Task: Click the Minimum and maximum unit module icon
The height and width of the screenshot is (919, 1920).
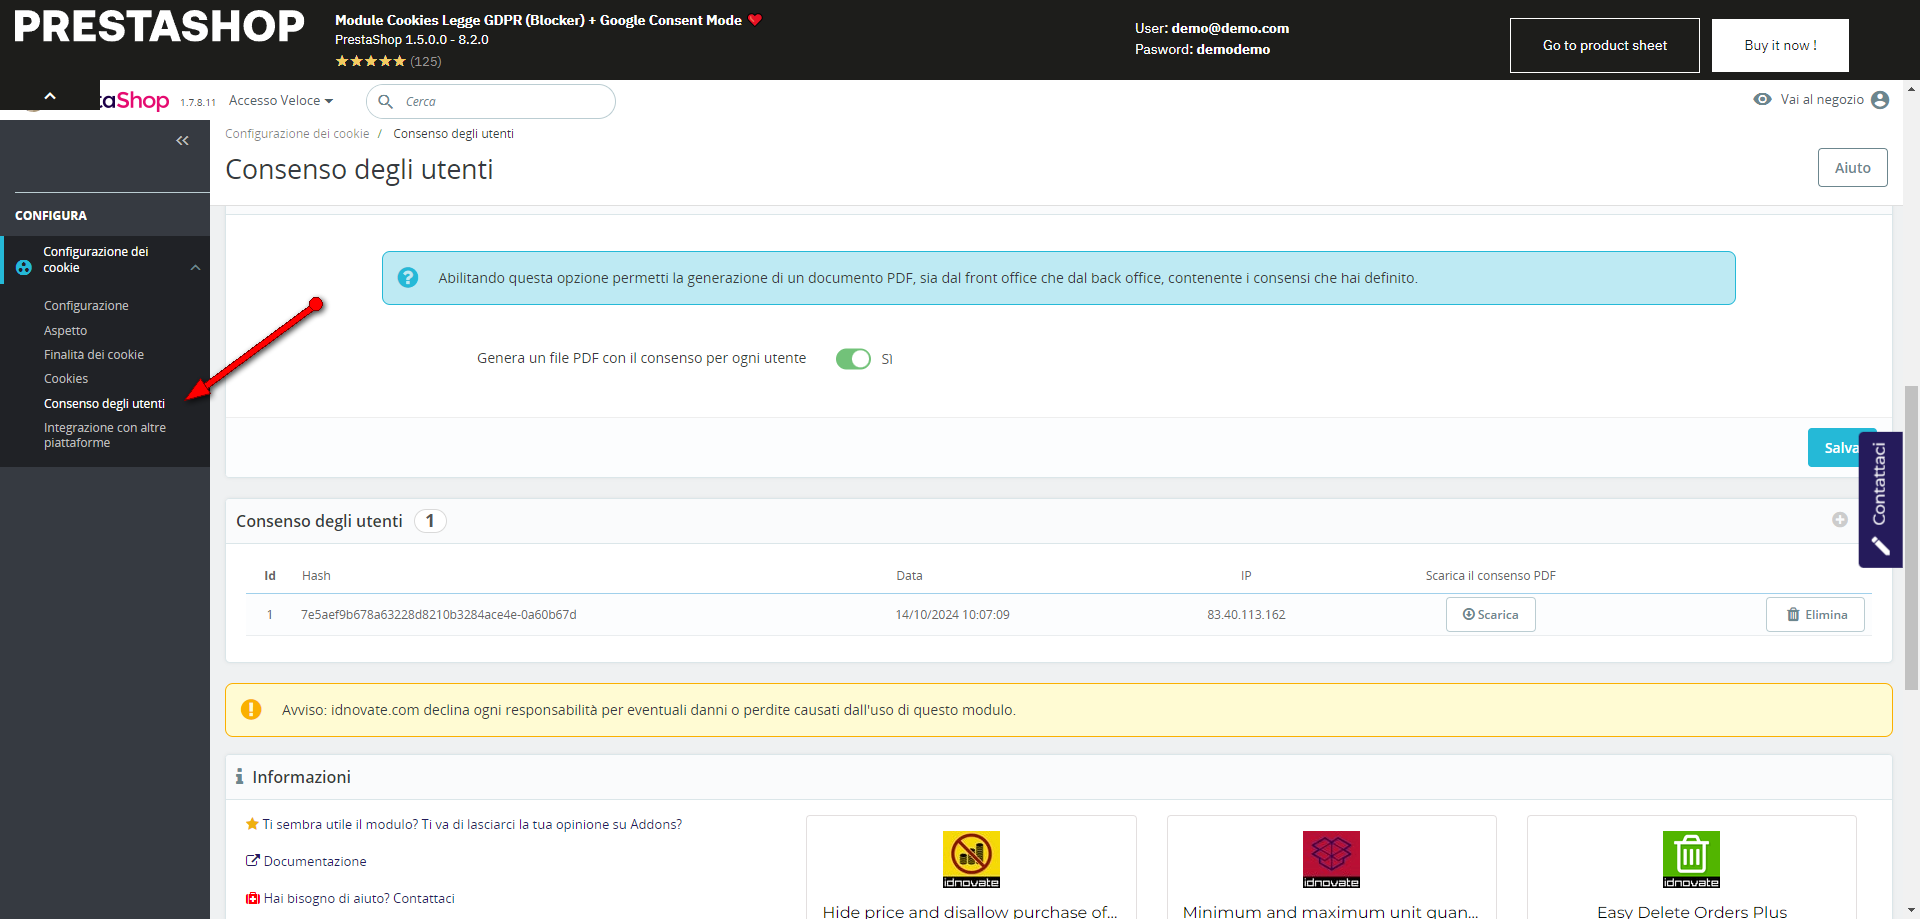Action: click(1330, 859)
